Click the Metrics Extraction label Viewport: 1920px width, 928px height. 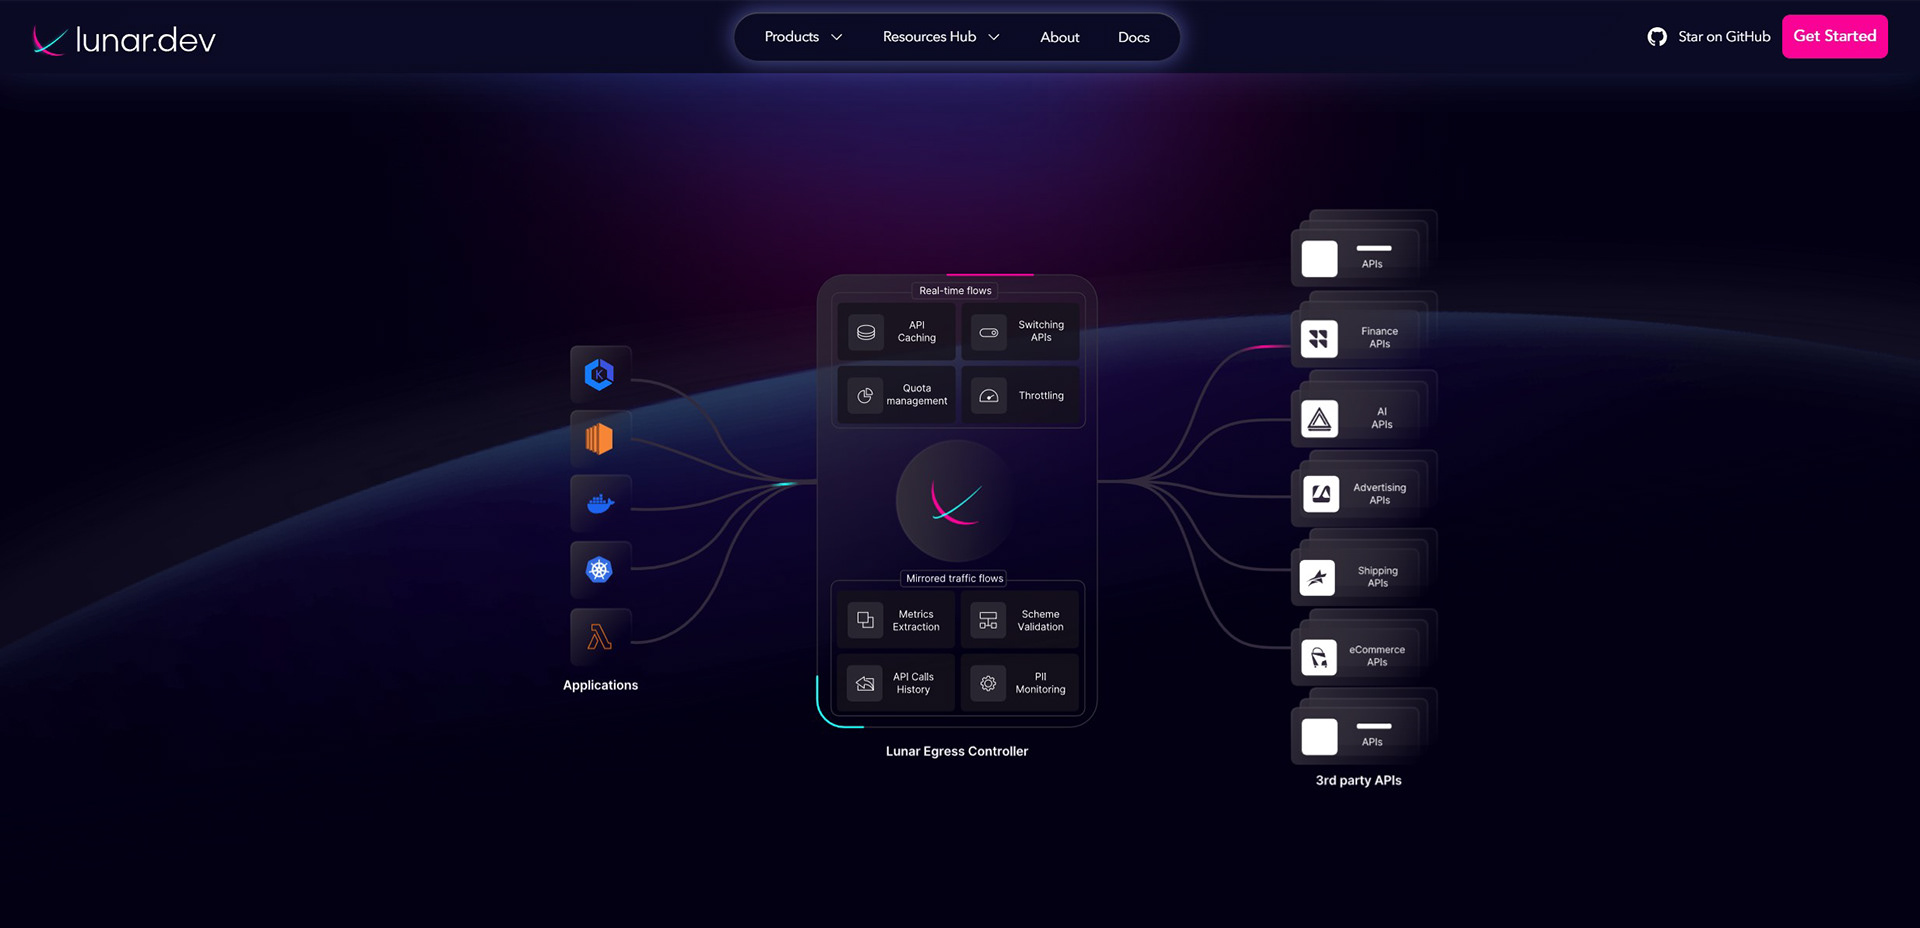[x=916, y=621]
